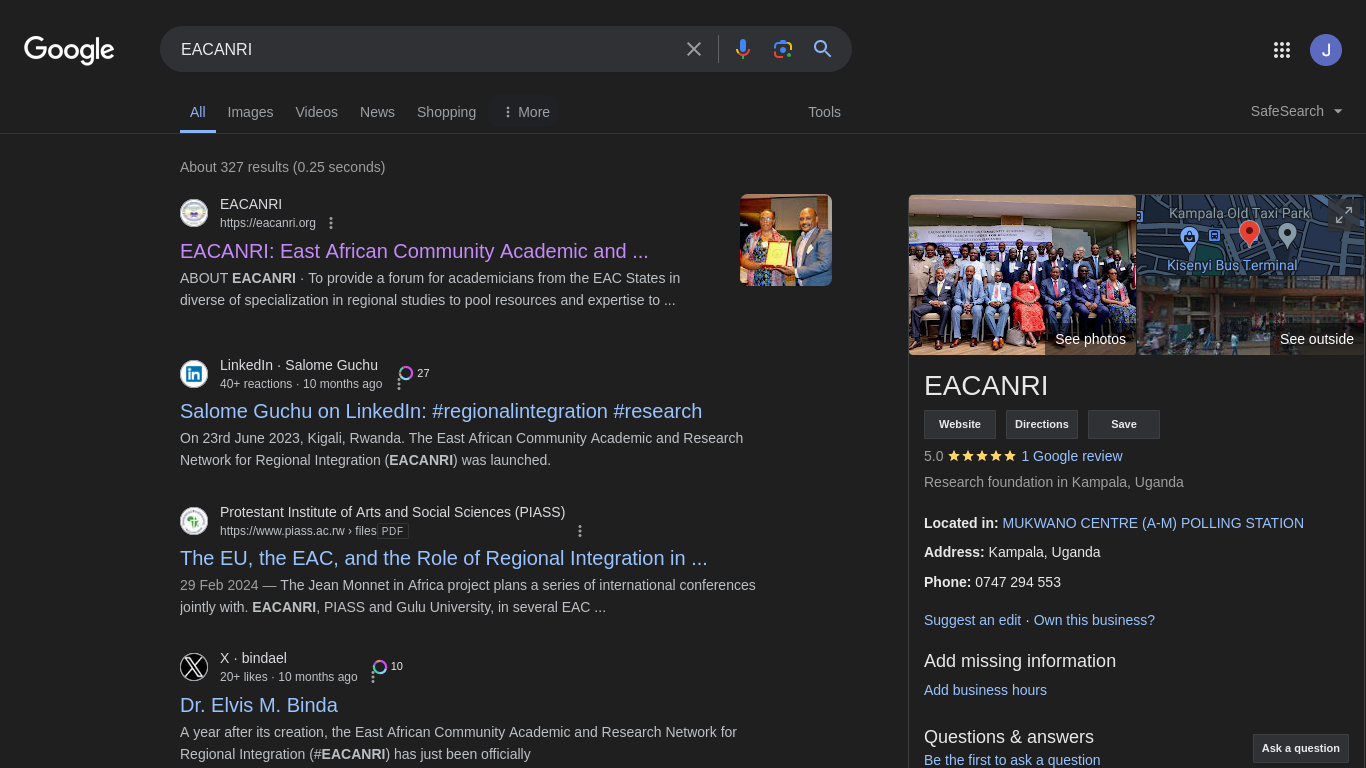Viewport: 1366px width, 768px height.
Task: Open options menu for LinkedIn result
Action: point(399,385)
